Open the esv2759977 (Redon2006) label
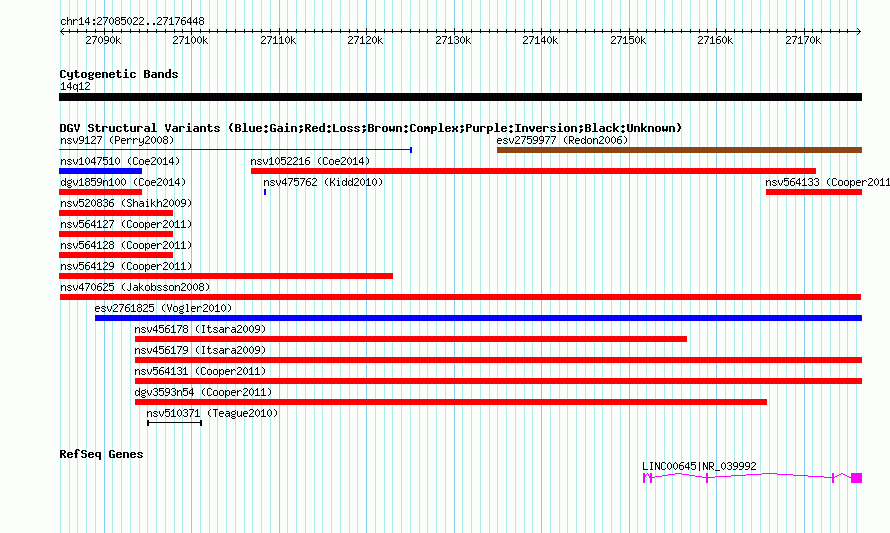This screenshot has width=890, height=533. tap(562, 140)
